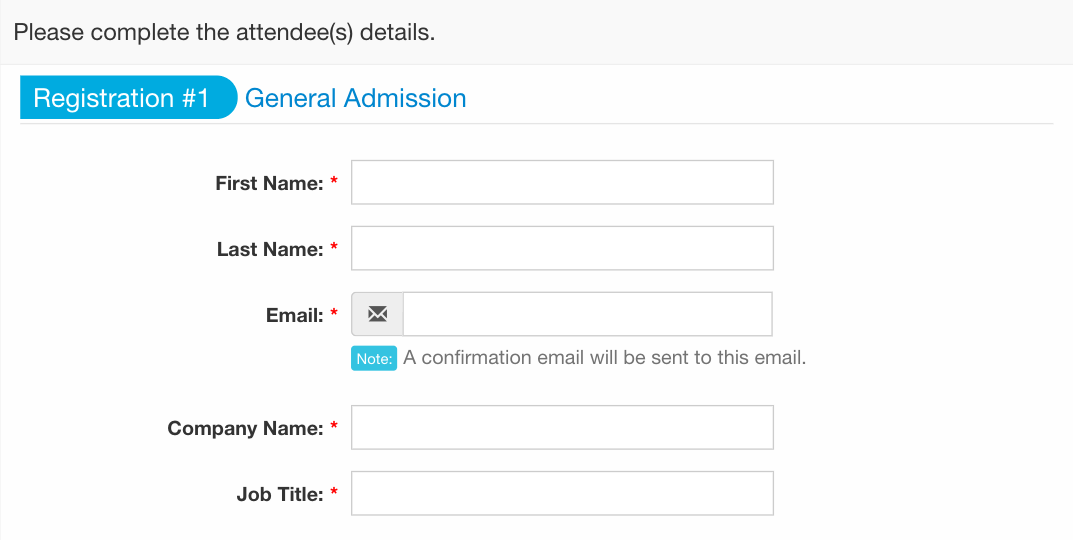
Task: Click the required asterisk beside Last Name
Action: (334, 246)
